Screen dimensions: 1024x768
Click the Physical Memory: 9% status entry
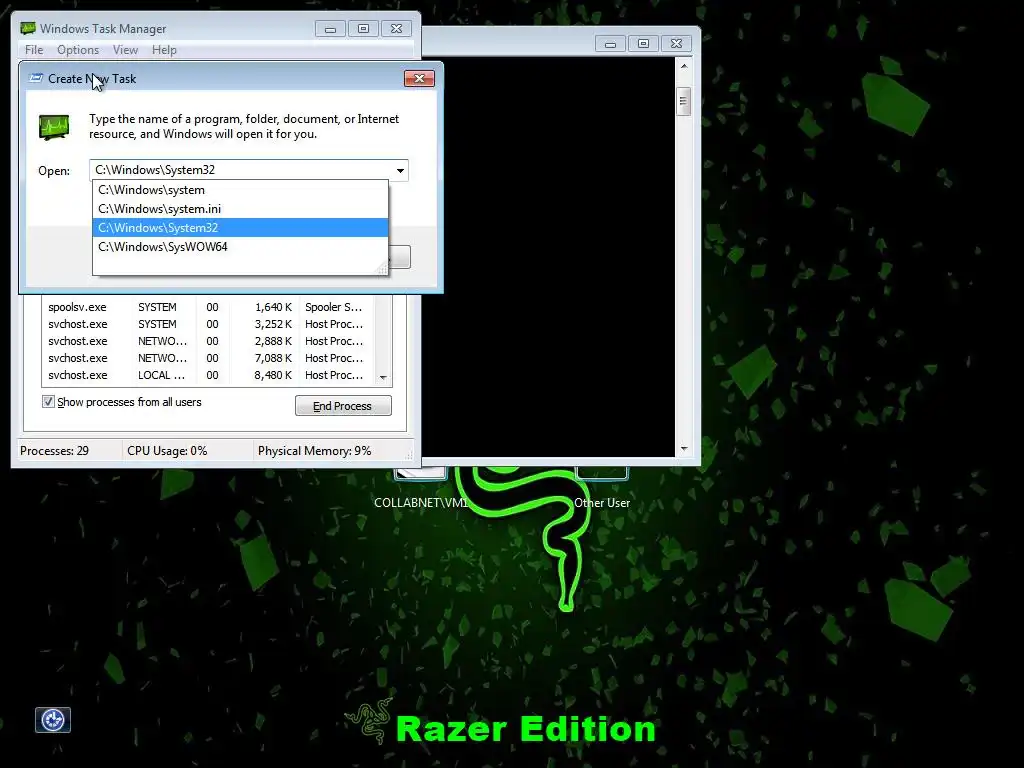pos(314,451)
